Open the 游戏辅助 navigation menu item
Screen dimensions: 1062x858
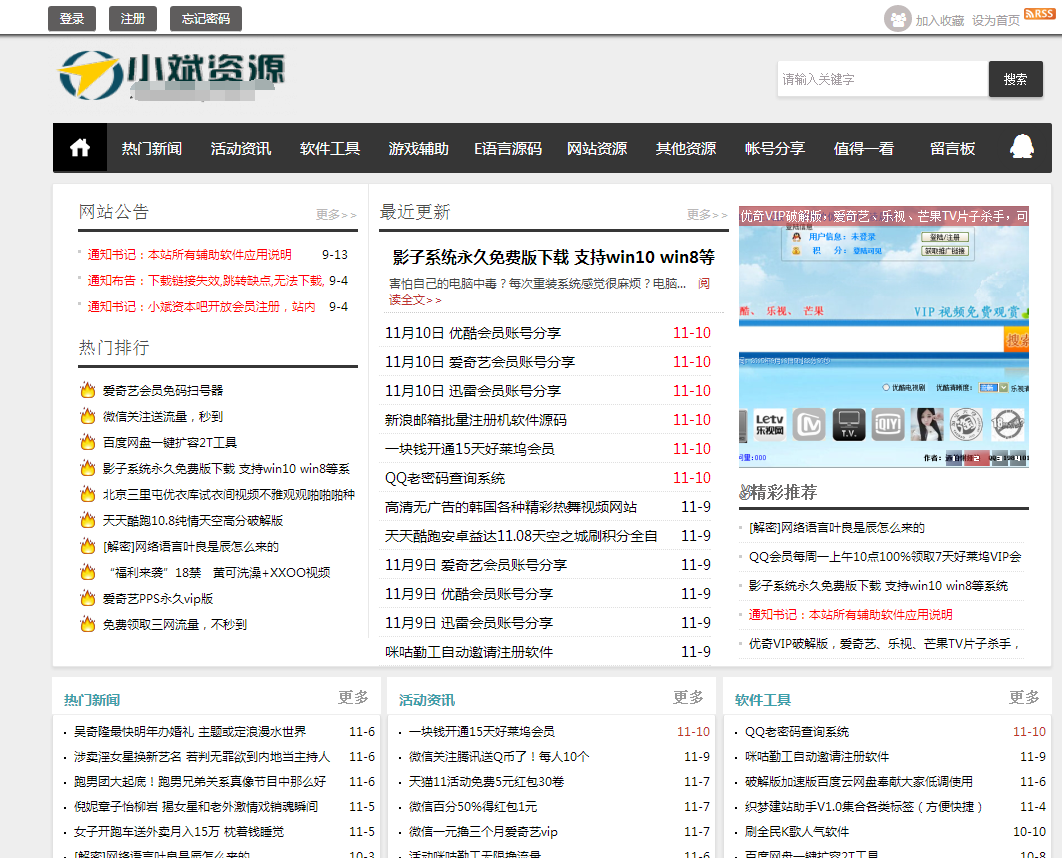(x=418, y=148)
